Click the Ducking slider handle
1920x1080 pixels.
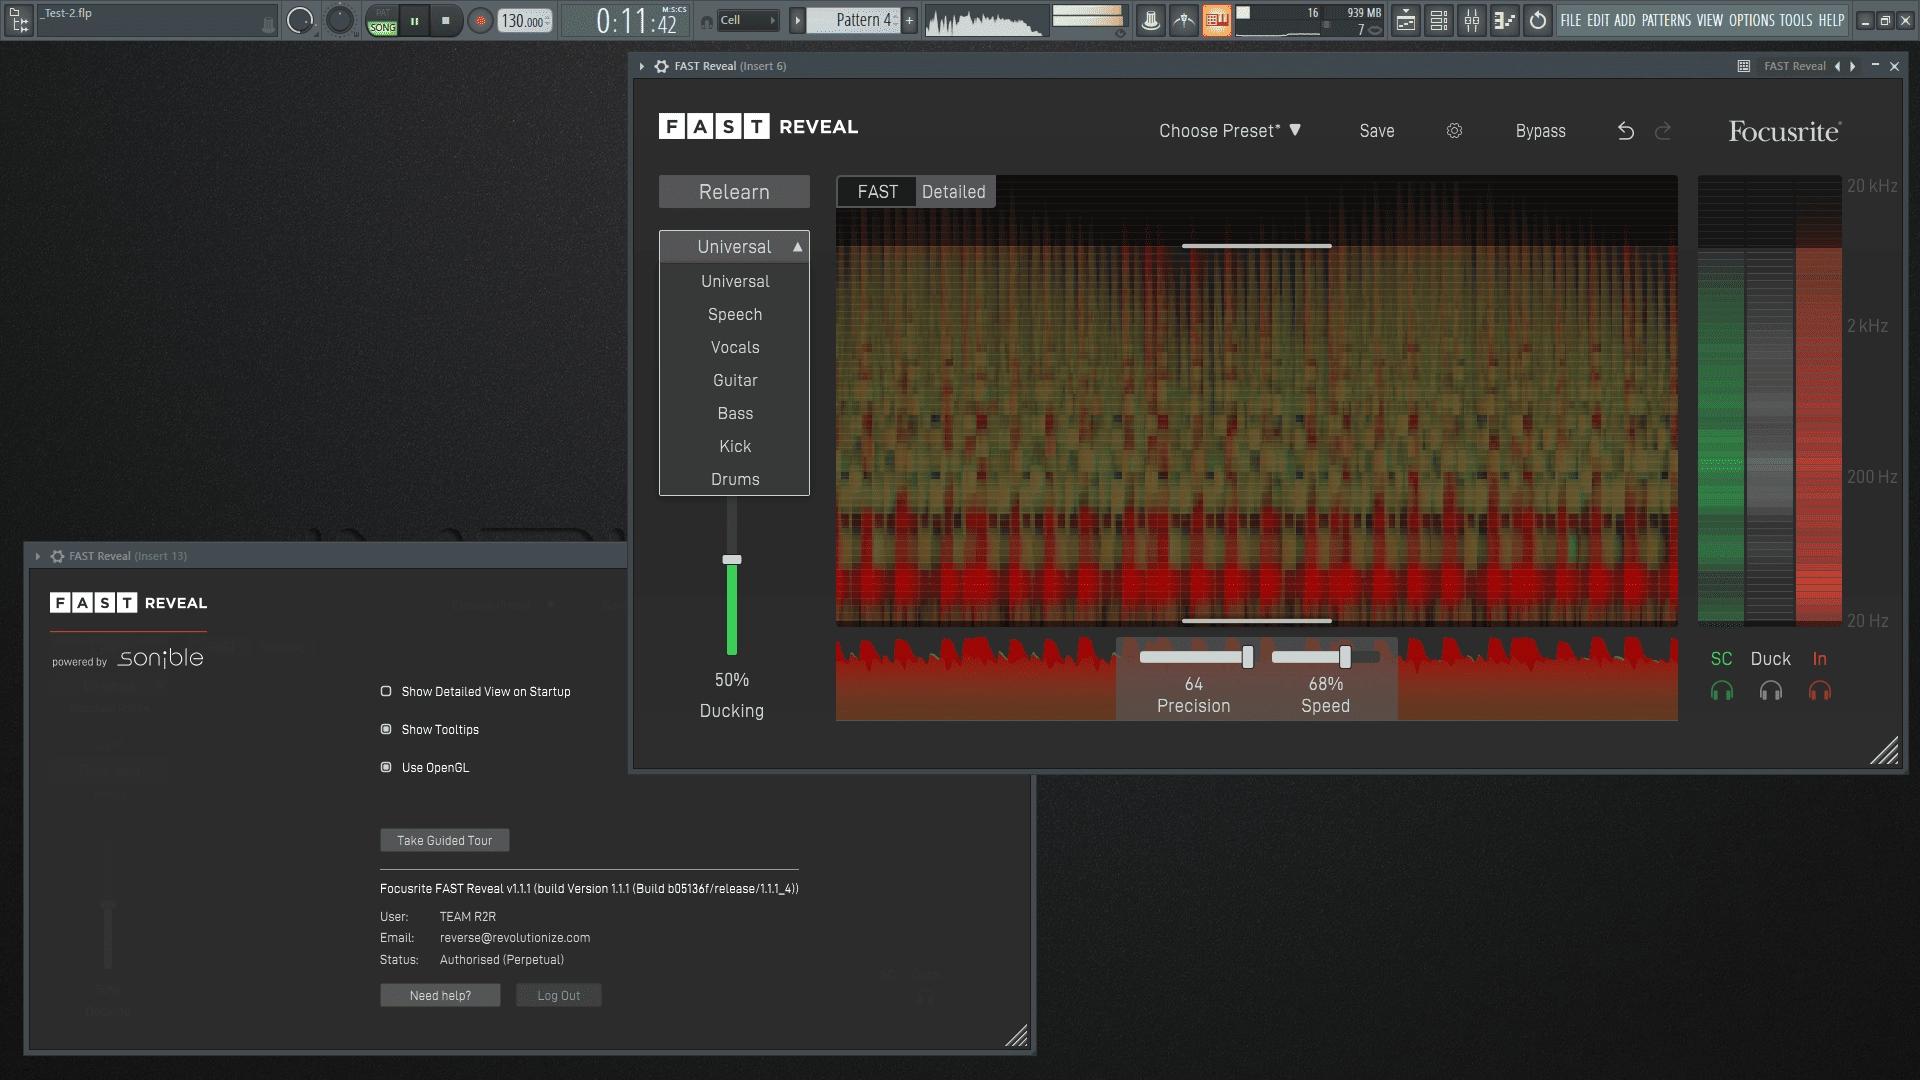tap(732, 560)
